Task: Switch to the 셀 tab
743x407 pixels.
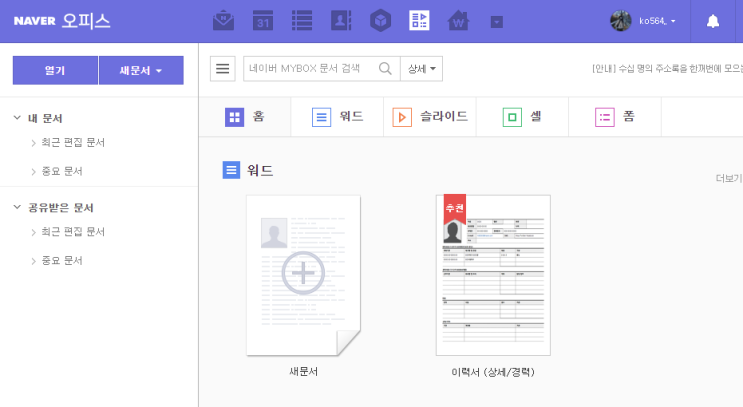Action: click(x=522, y=117)
